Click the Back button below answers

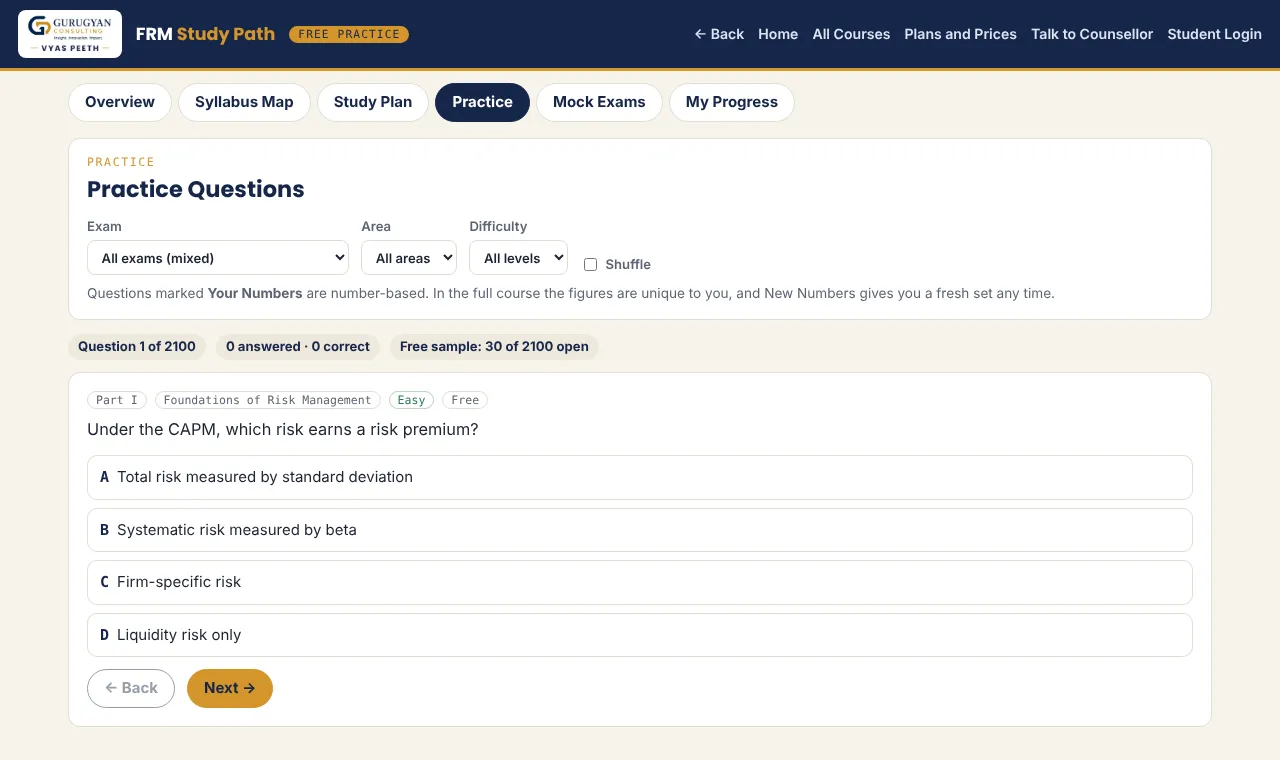click(x=131, y=688)
